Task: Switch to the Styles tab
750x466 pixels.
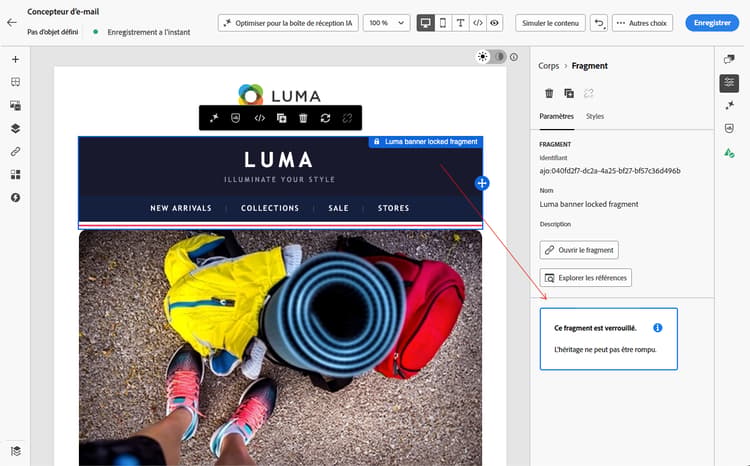Action: pyautogui.click(x=595, y=116)
